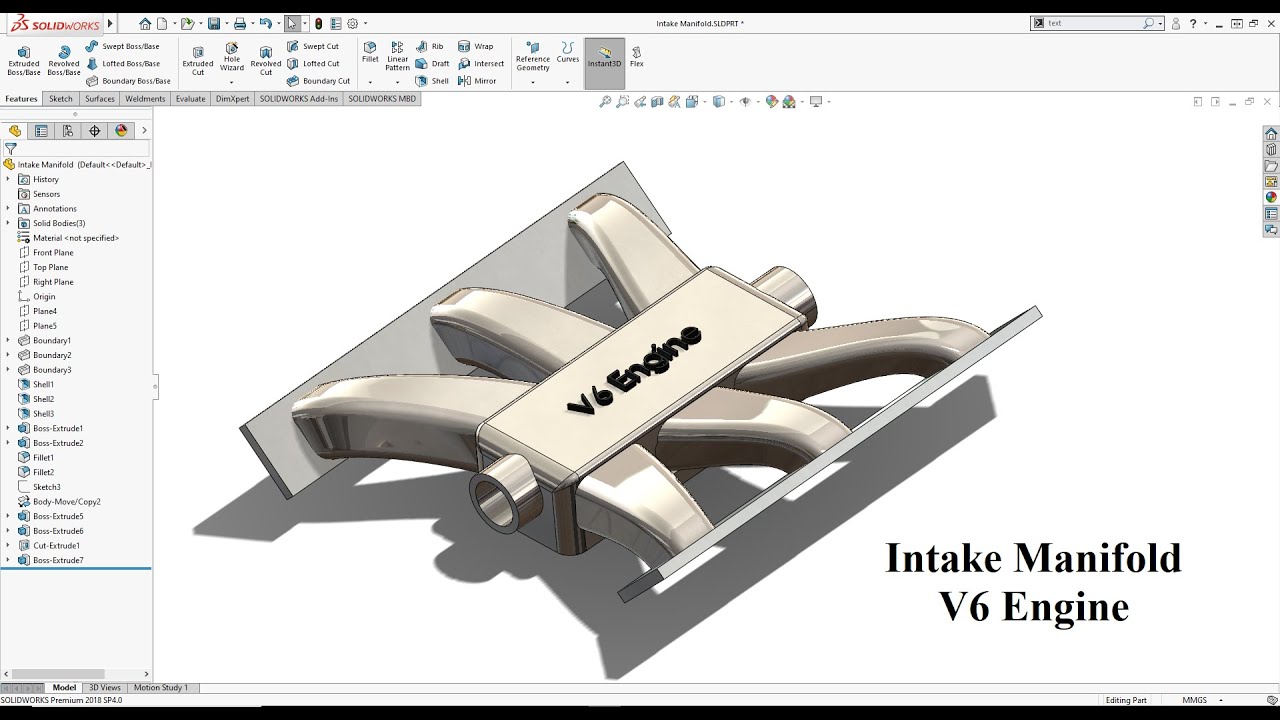The height and width of the screenshot is (720, 1280).
Task: Expand the Annotations folder
Action: [8, 208]
